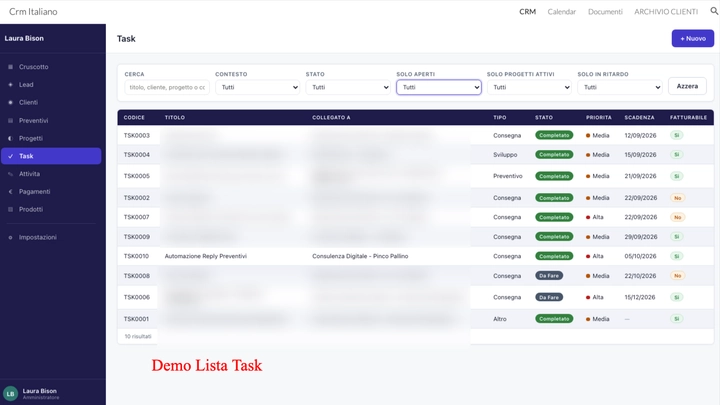Open task row TSK0001
This screenshot has height=405, width=720.
[x=416, y=319]
